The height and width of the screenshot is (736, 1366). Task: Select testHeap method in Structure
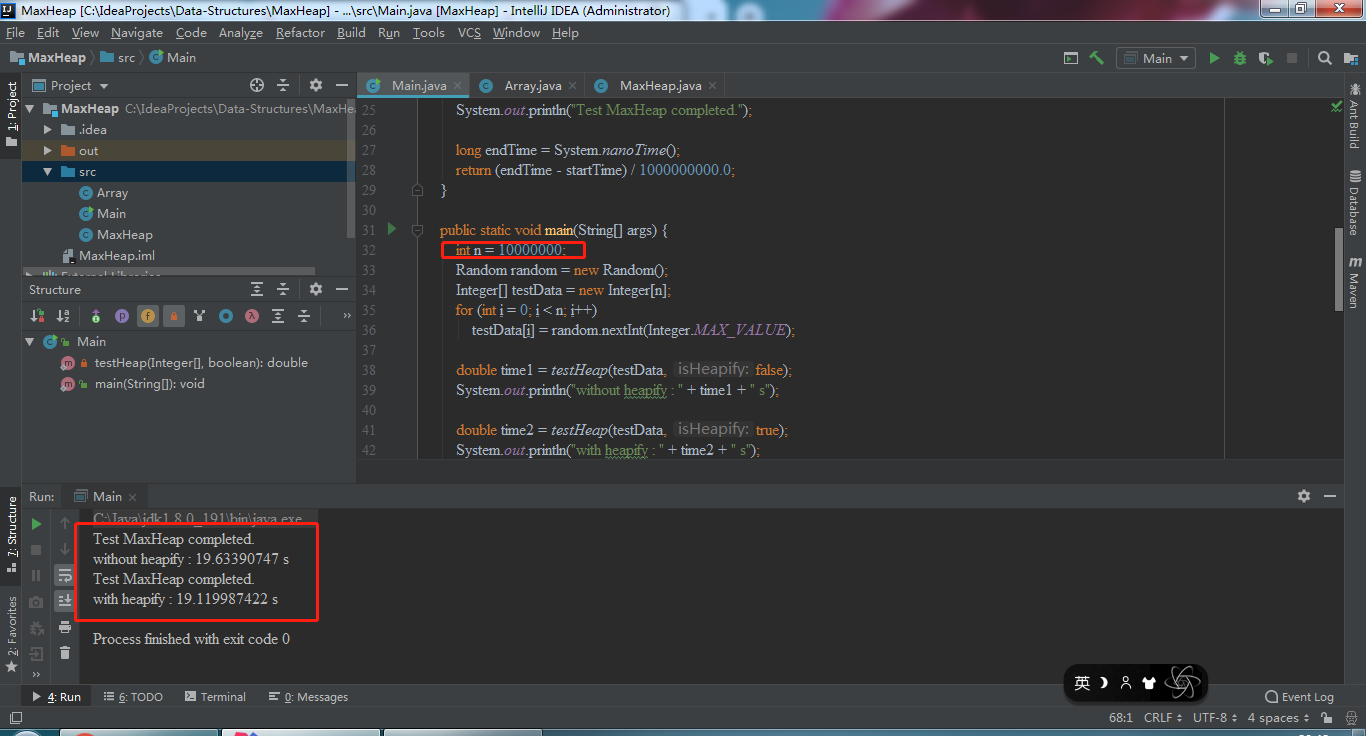pos(201,363)
